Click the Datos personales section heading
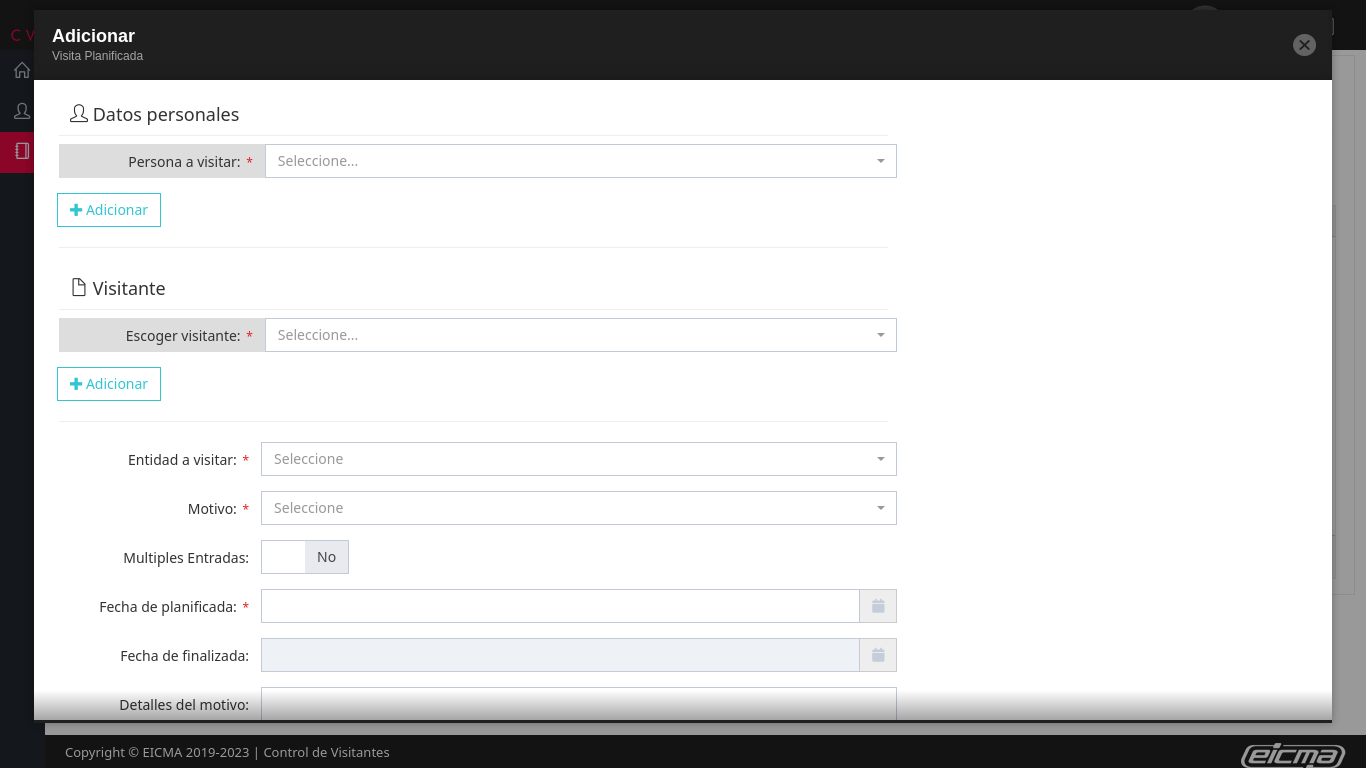1366x768 pixels. pos(165,115)
